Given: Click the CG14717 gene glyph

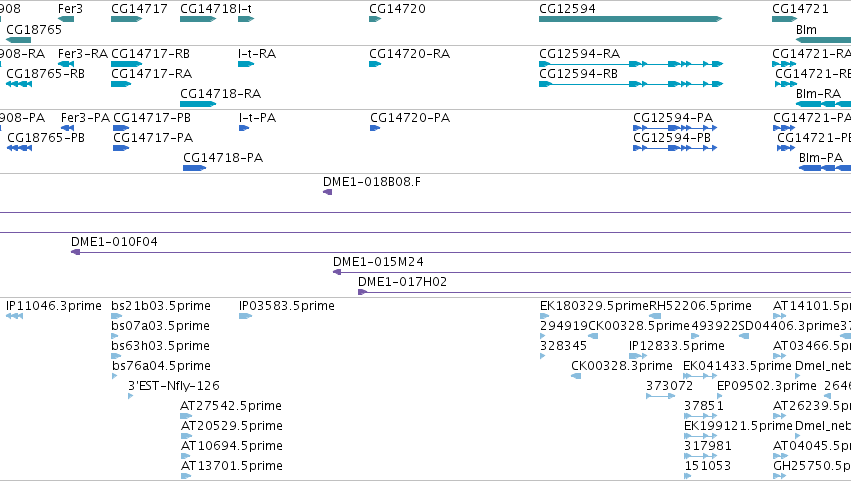Looking at the screenshot, I should 126,19.
